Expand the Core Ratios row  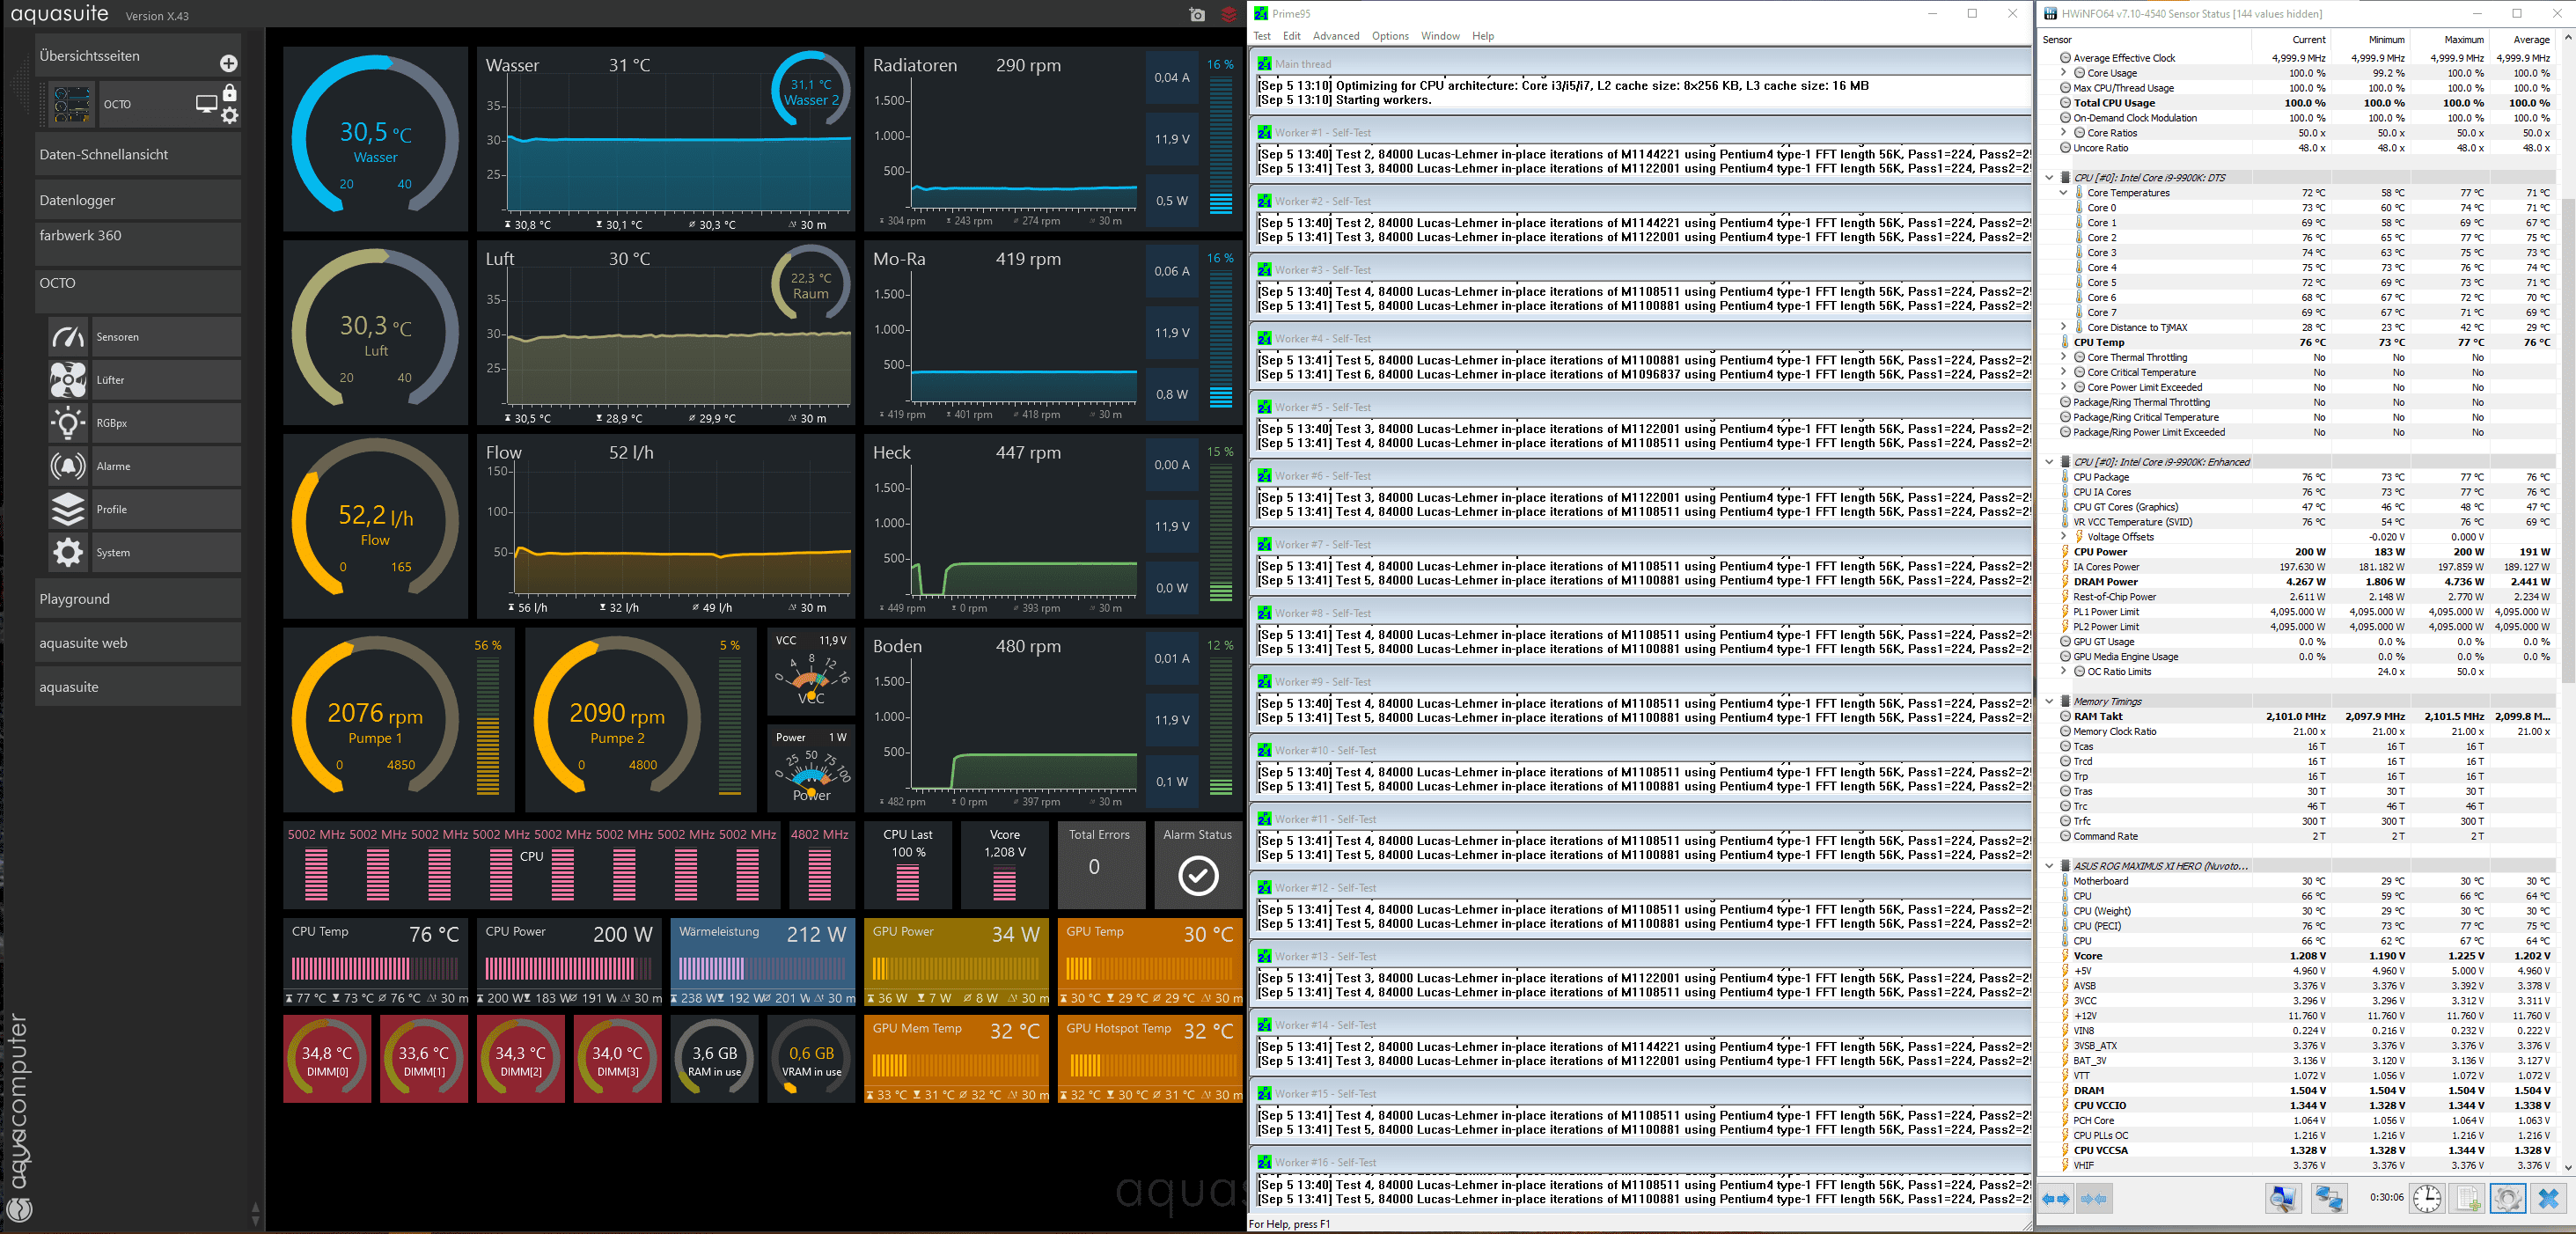point(2063,133)
